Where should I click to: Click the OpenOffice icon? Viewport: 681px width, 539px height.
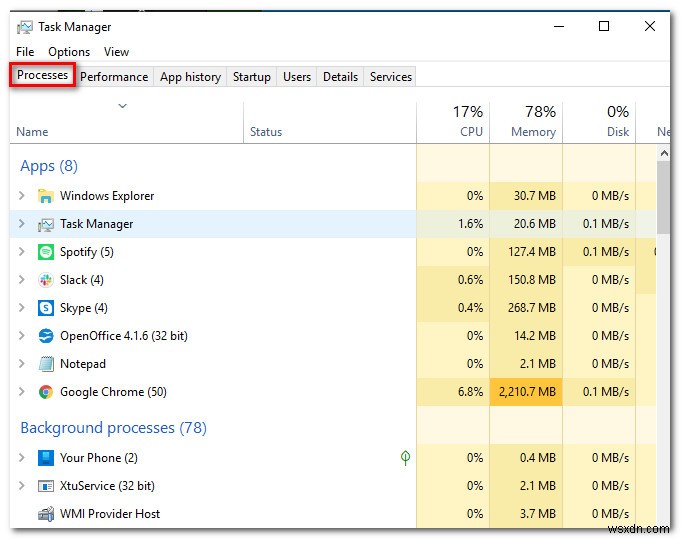click(x=46, y=336)
